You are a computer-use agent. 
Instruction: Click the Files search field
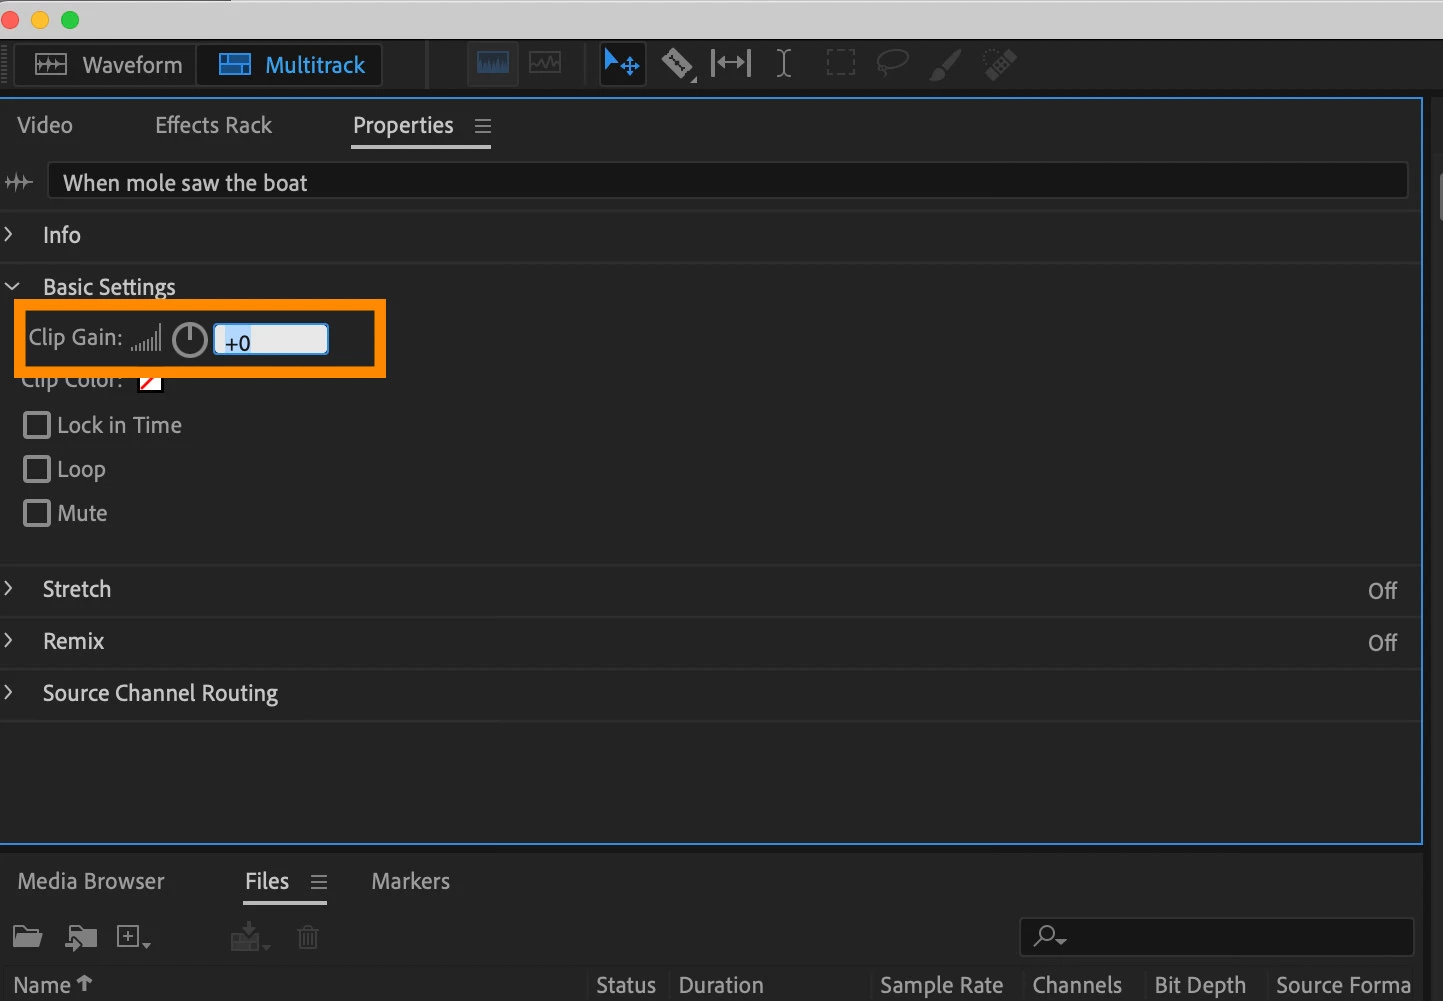[1216, 937]
